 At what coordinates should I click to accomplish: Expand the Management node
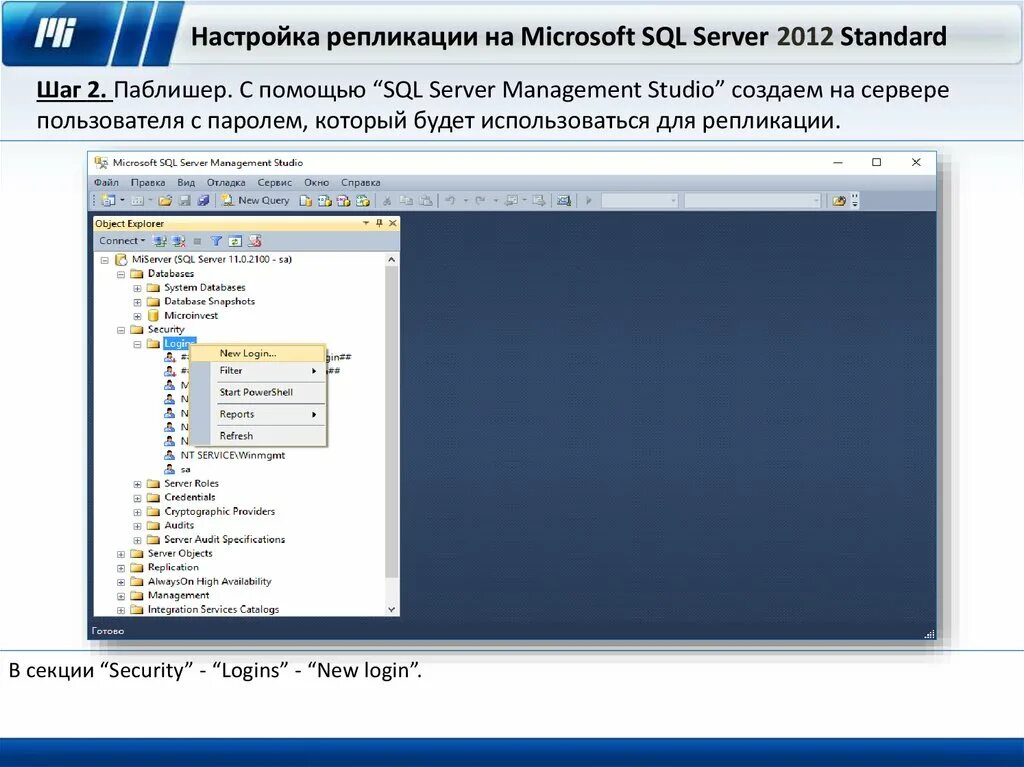pos(121,596)
